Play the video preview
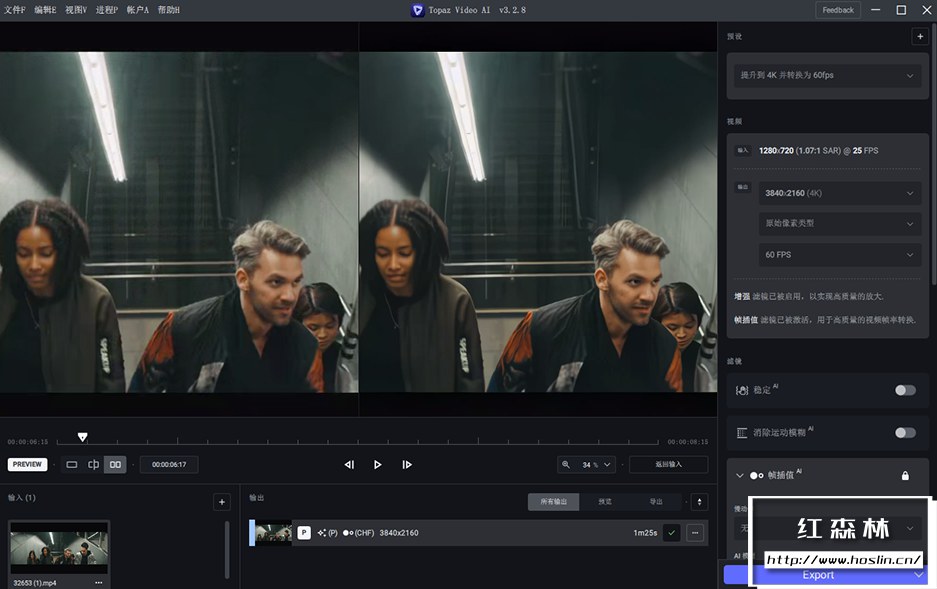937x589 pixels. click(x=377, y=464)
